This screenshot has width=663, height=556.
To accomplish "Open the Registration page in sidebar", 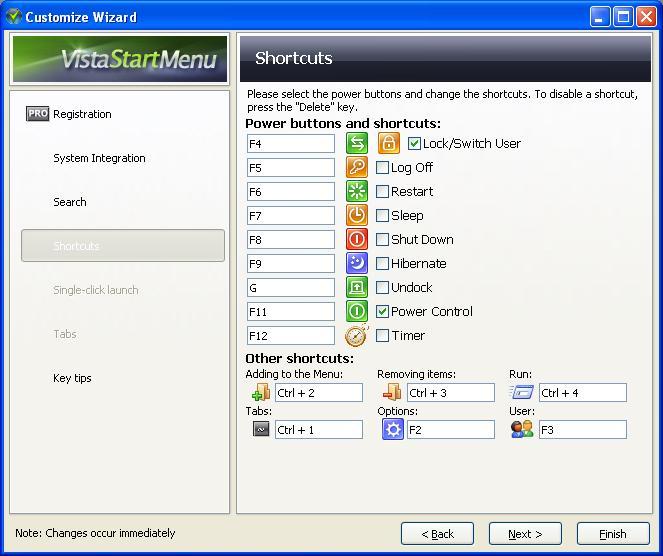I will point(82,114).
